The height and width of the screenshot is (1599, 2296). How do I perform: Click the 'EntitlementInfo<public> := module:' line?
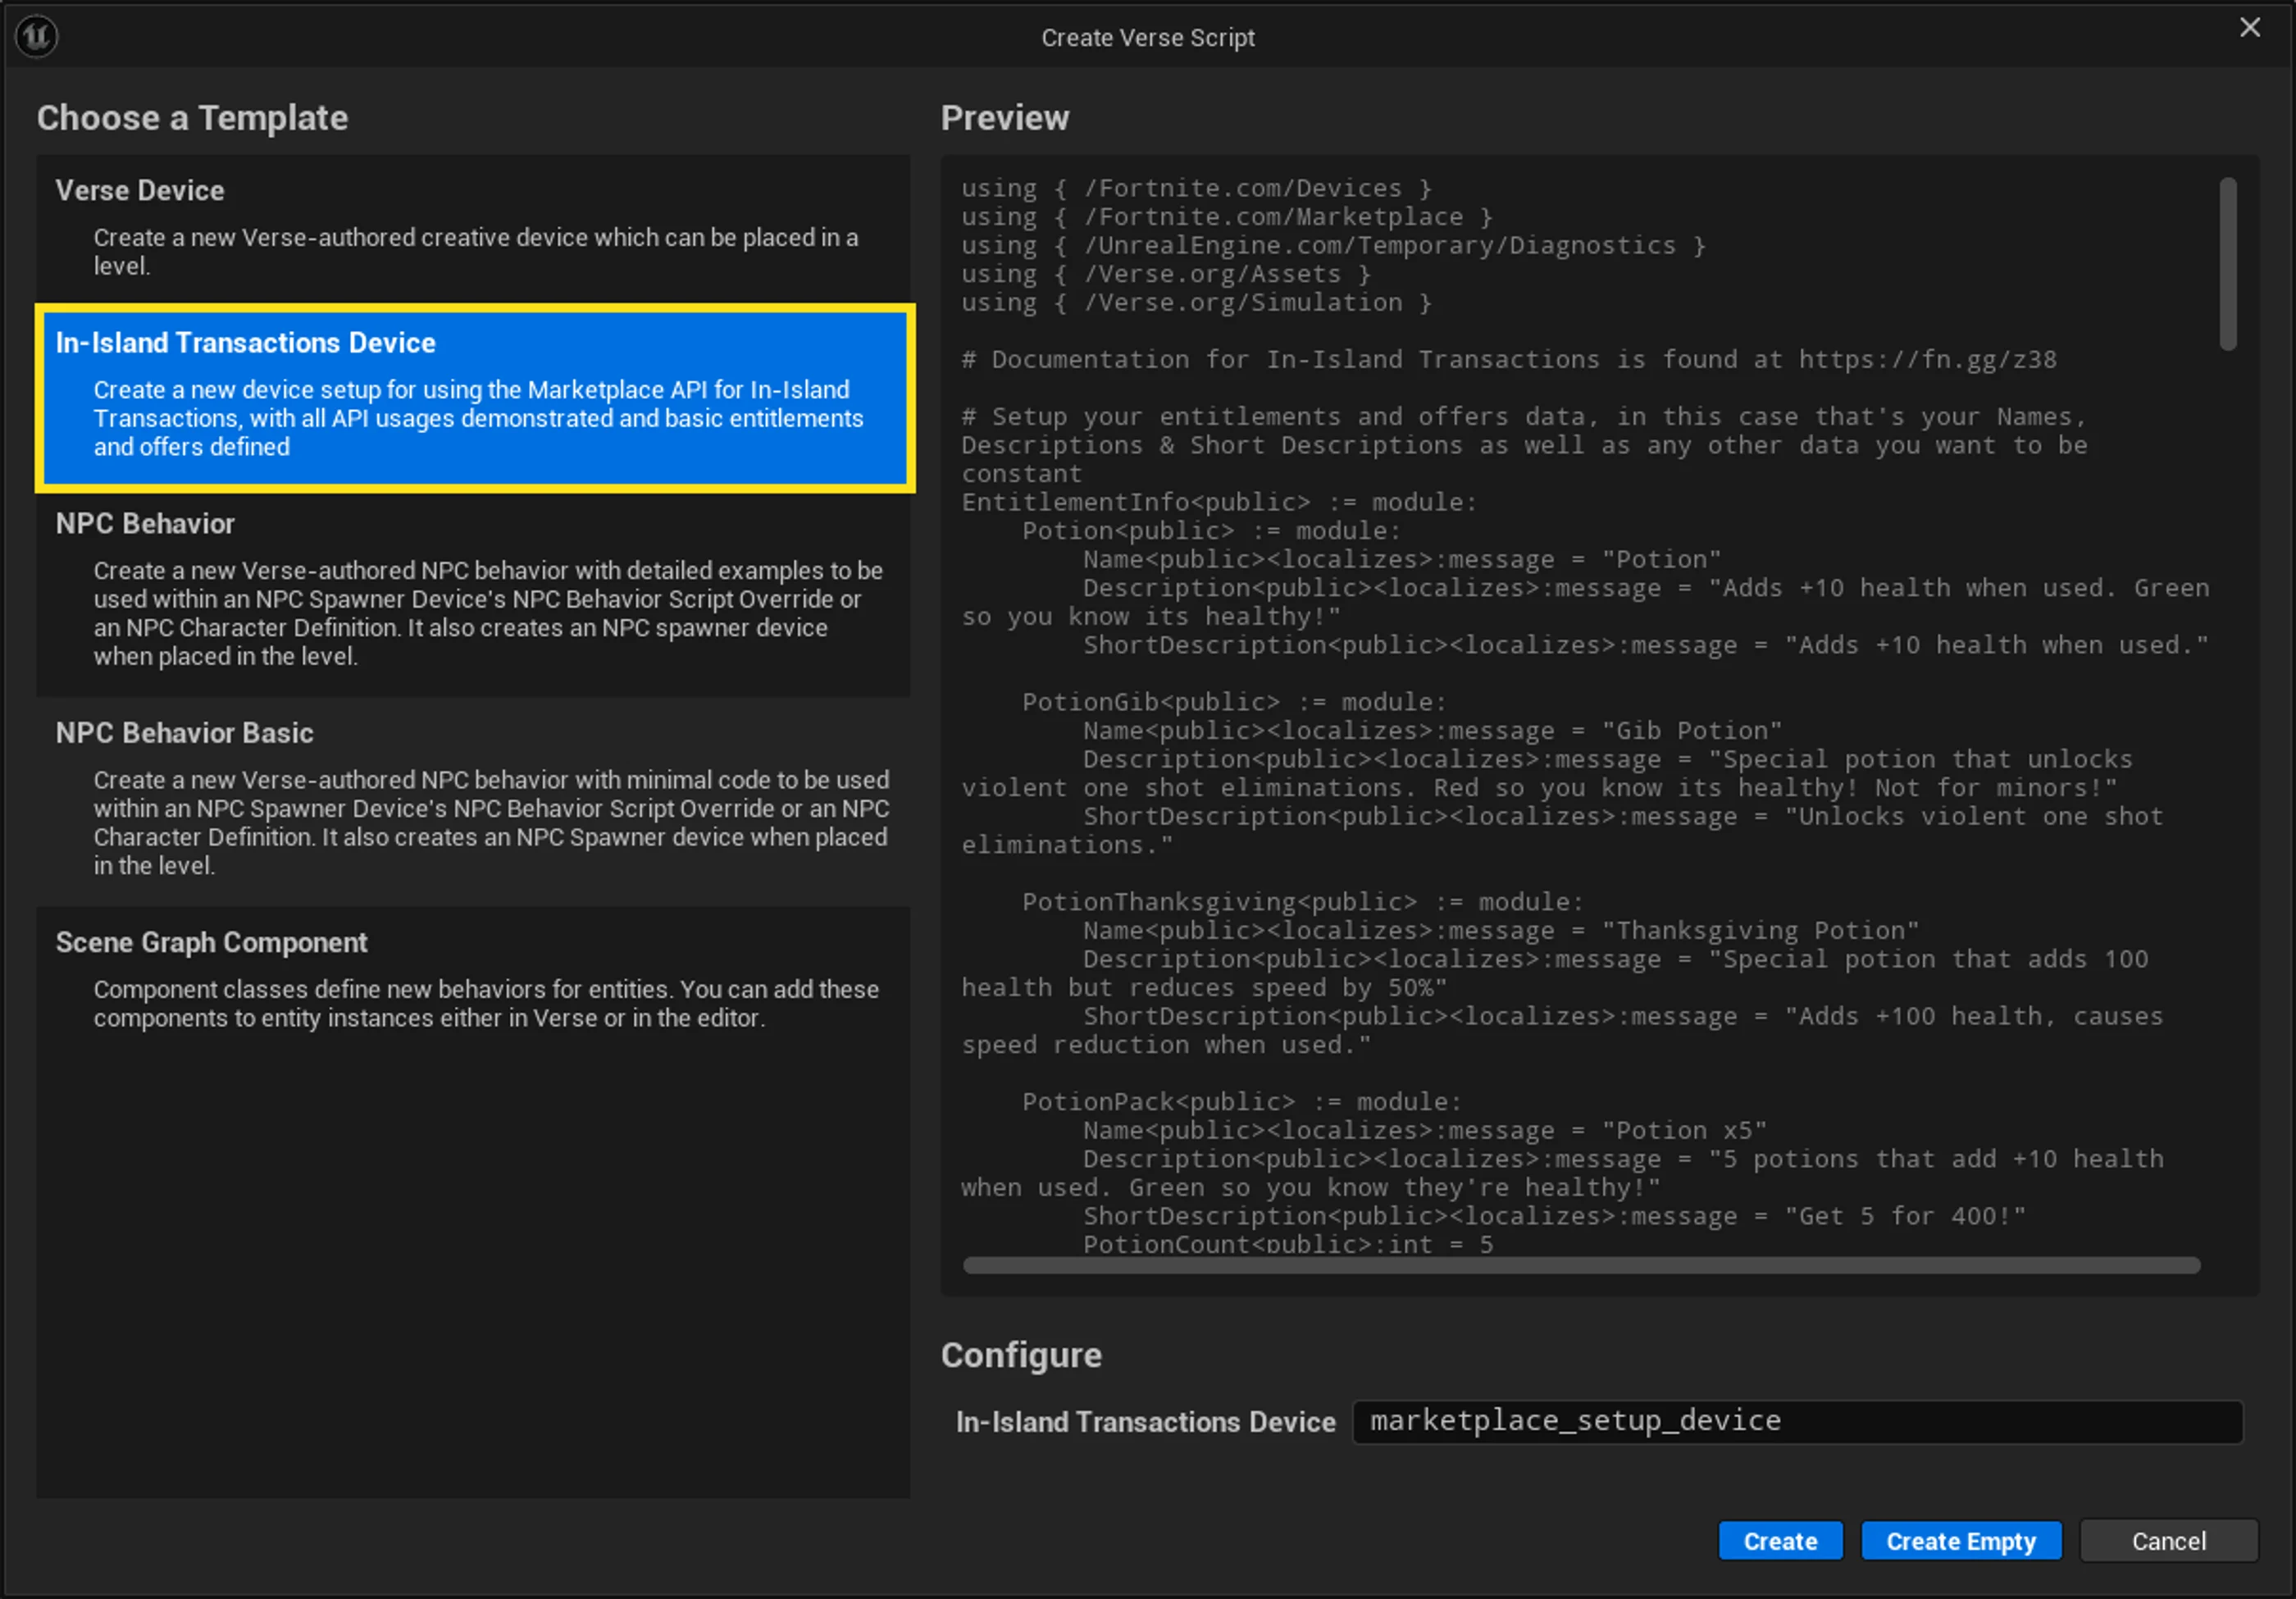pos(1219,502)
